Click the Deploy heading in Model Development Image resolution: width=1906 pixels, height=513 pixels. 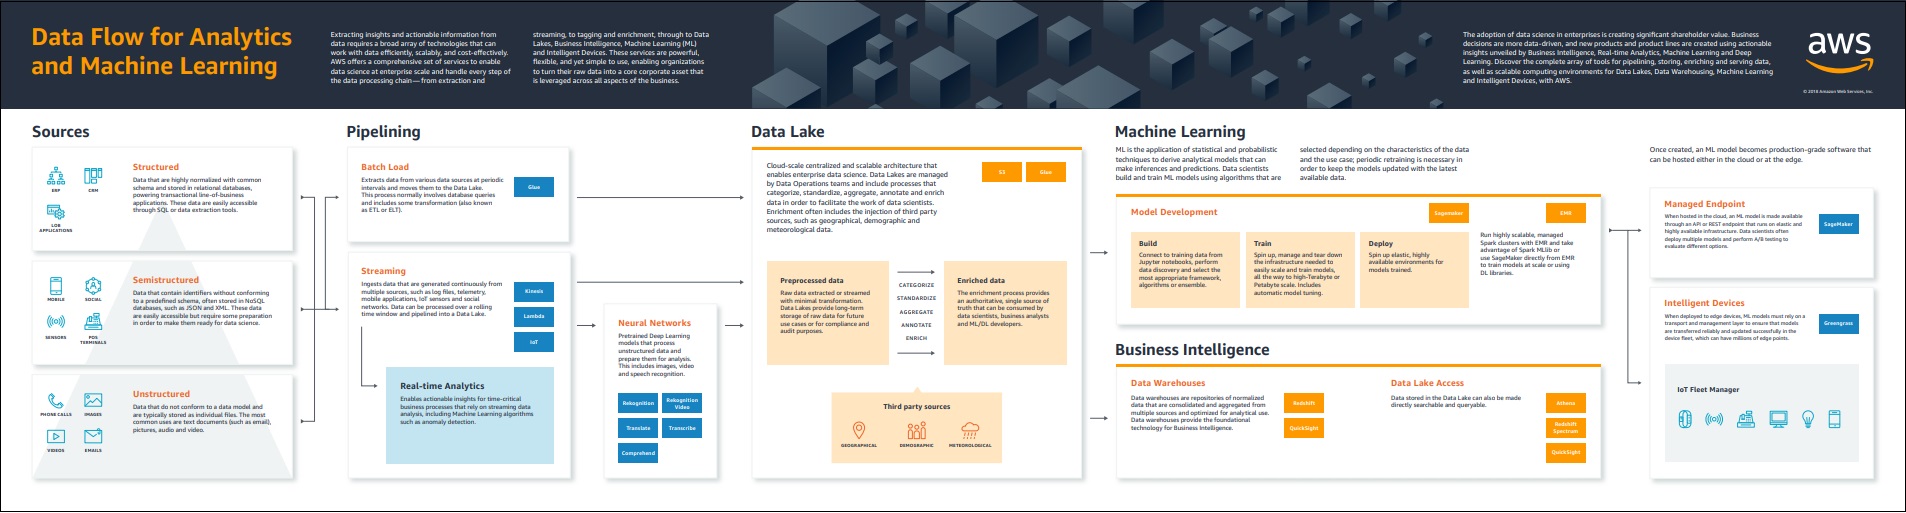click(x=1381, y=243)
